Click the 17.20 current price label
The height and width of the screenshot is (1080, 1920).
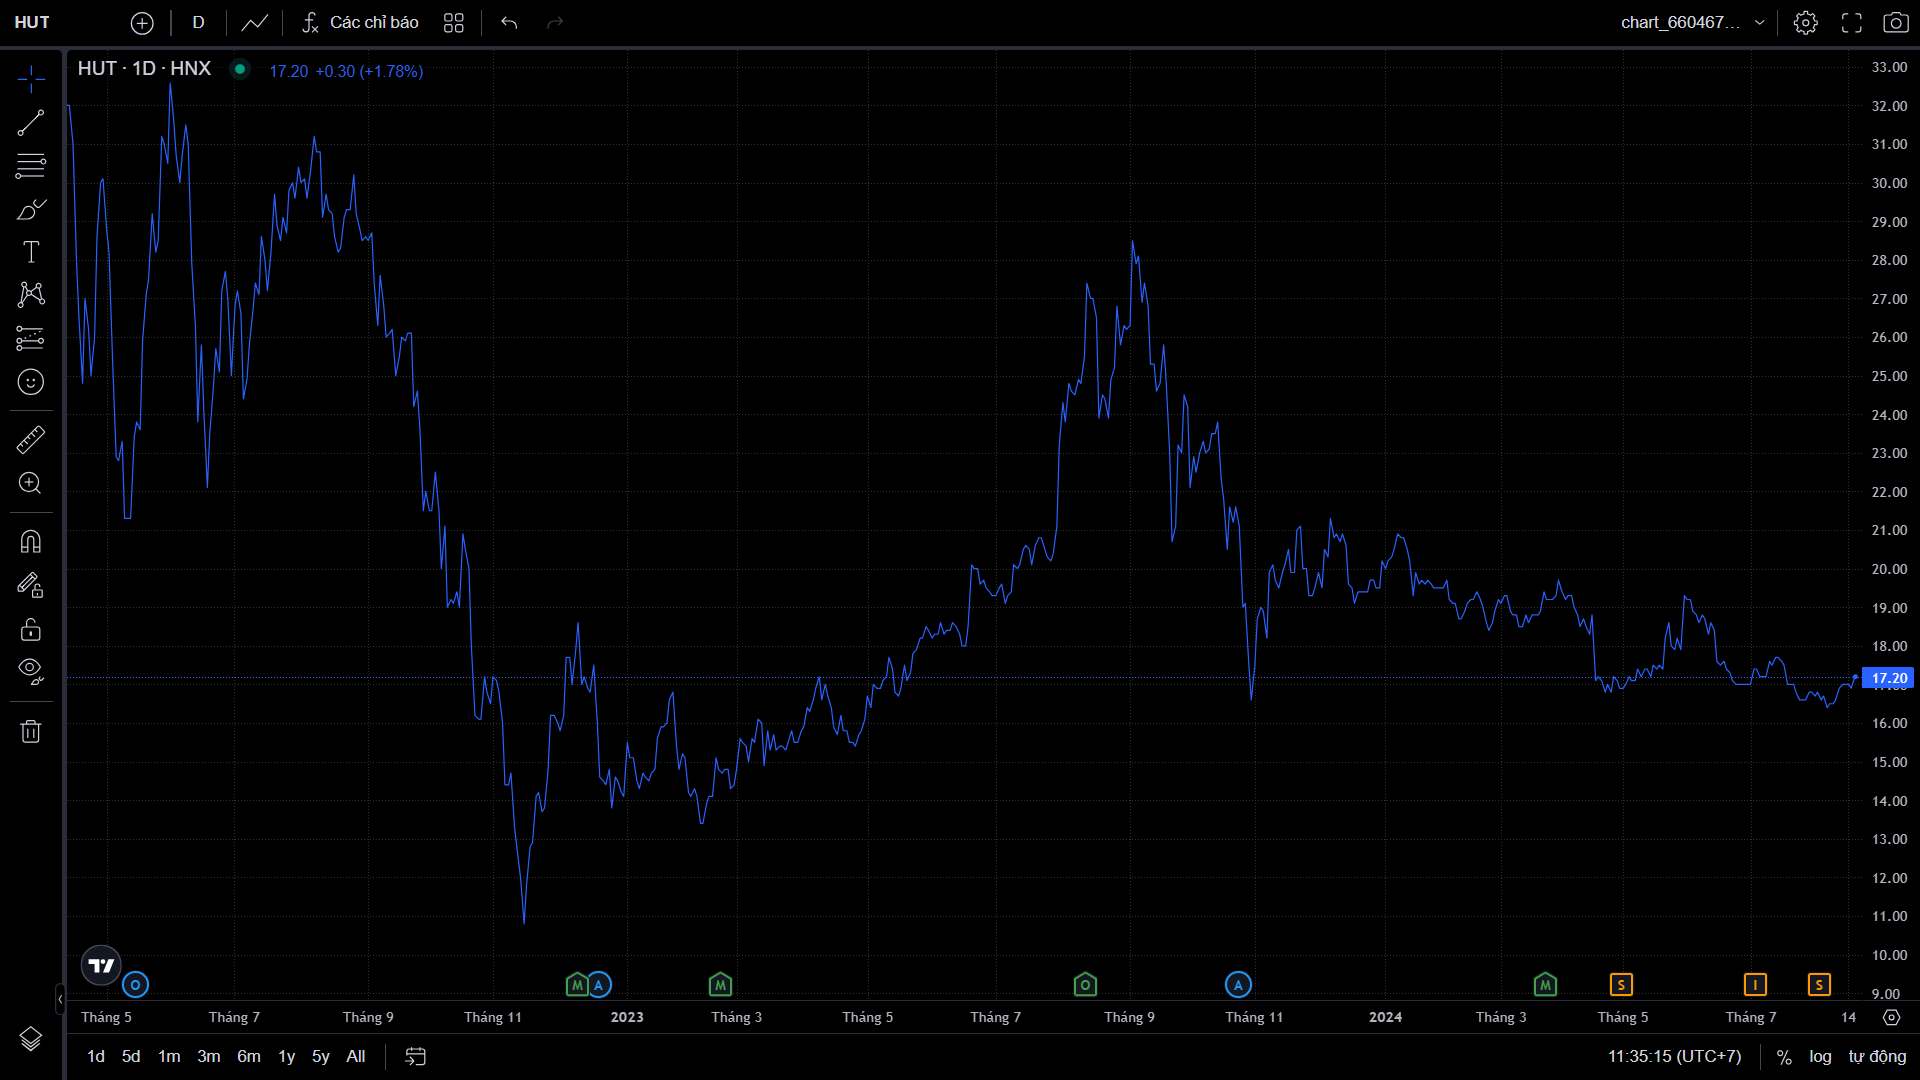coord(1888,678)
